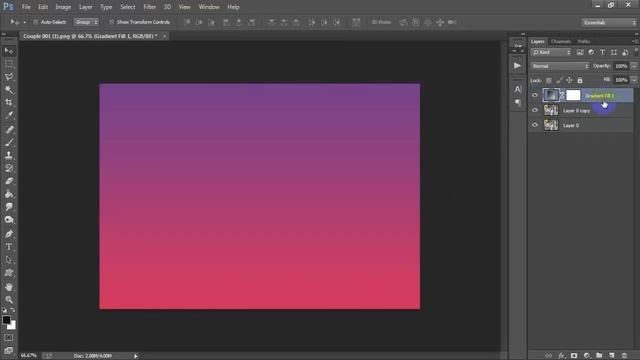Select the Eraser tool
Image resolution: width=640 pixels, height=360 pixels.
click(9, 181)
